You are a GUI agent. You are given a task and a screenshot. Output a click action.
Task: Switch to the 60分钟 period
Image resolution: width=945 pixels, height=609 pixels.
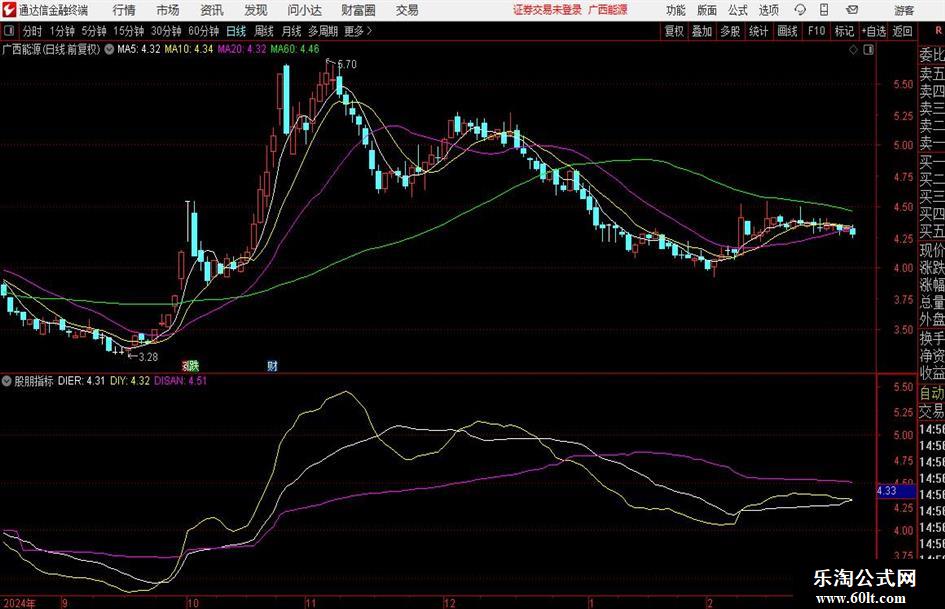point(204,31)
